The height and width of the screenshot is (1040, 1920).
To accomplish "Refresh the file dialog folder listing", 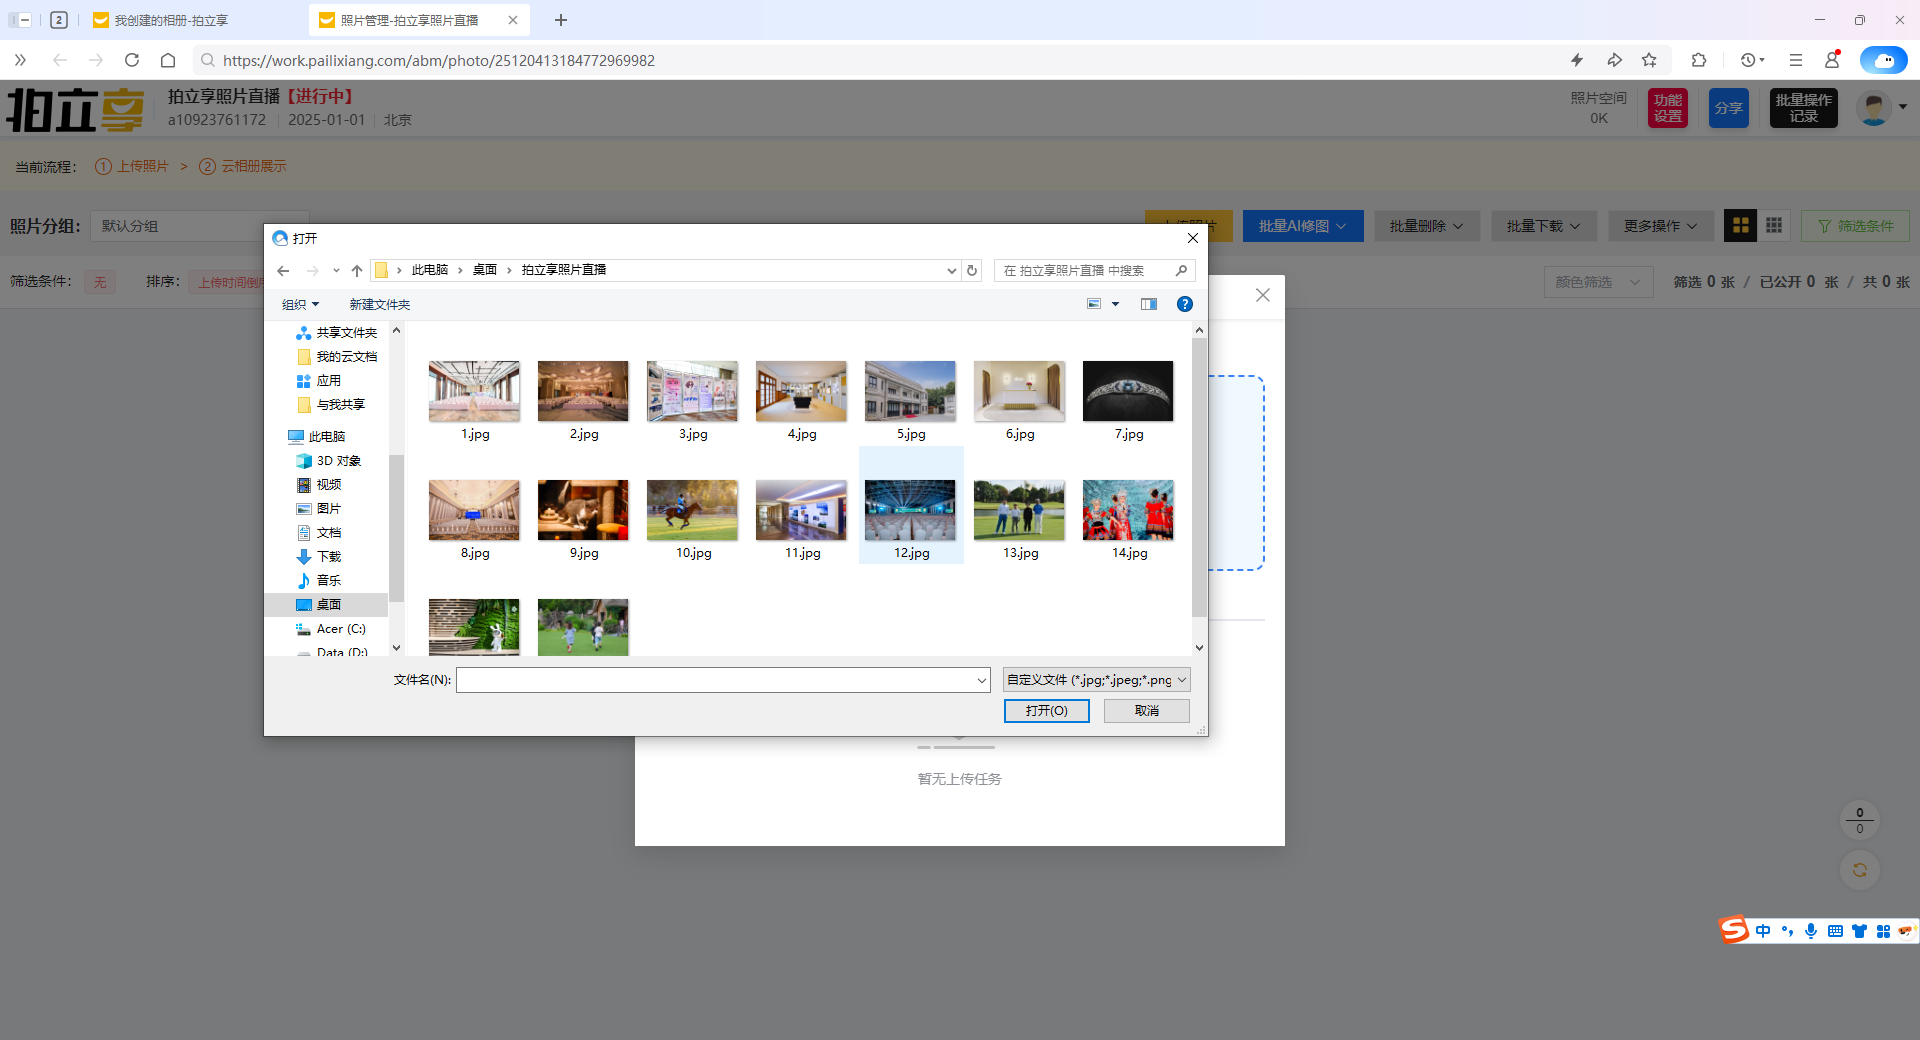I will [971, 271].
